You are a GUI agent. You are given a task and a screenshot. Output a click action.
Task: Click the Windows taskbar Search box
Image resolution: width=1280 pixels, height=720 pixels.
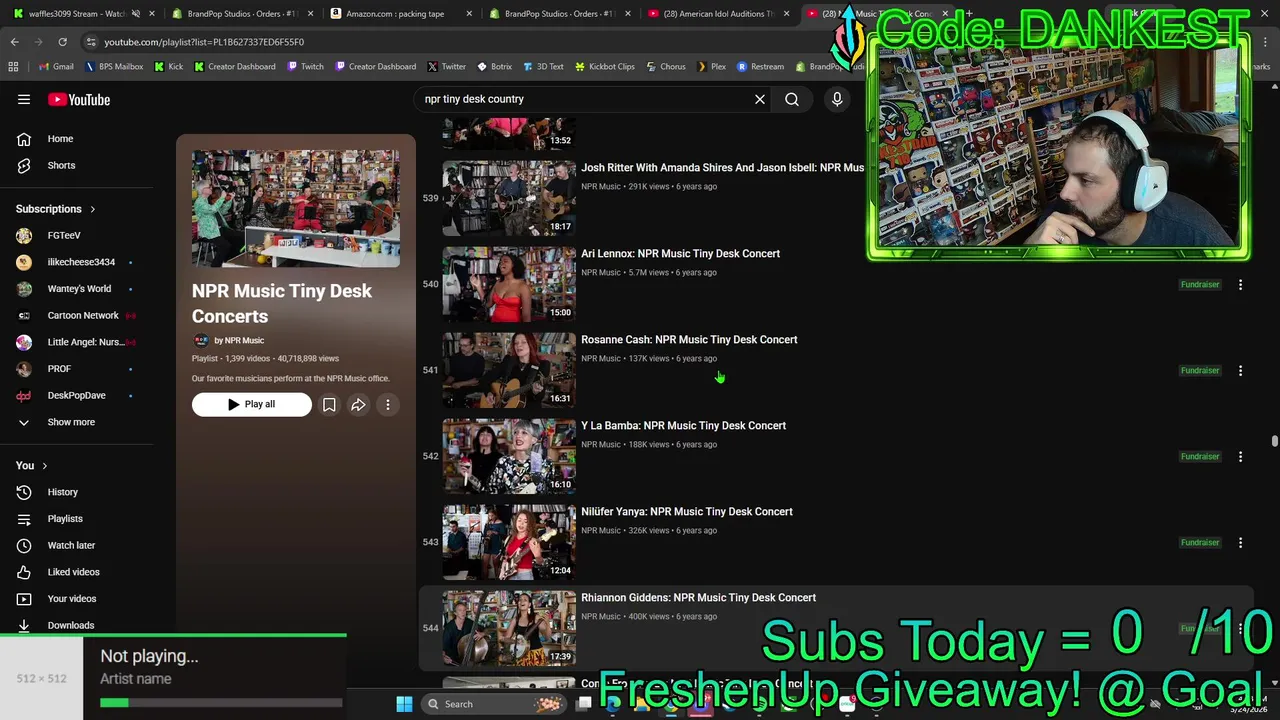(x=494, y=704)
